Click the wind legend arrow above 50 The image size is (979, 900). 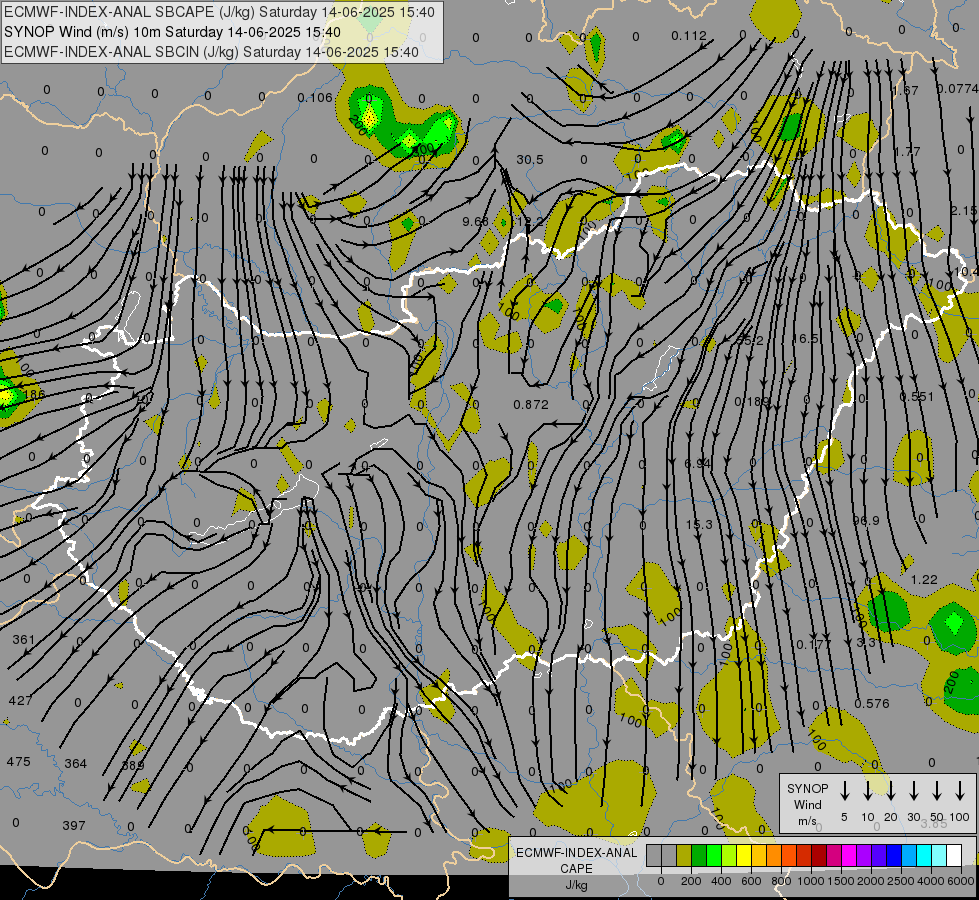coord(937,791)
